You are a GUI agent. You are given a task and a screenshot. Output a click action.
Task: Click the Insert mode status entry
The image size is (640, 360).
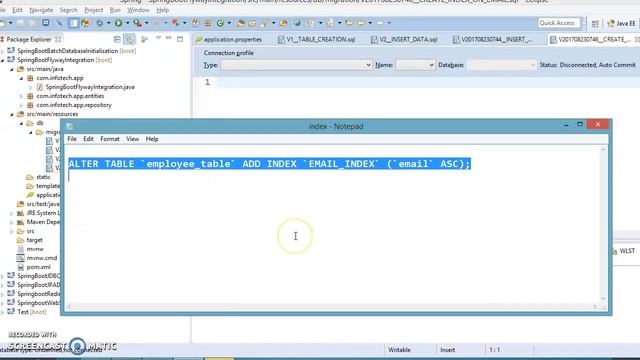447,350
